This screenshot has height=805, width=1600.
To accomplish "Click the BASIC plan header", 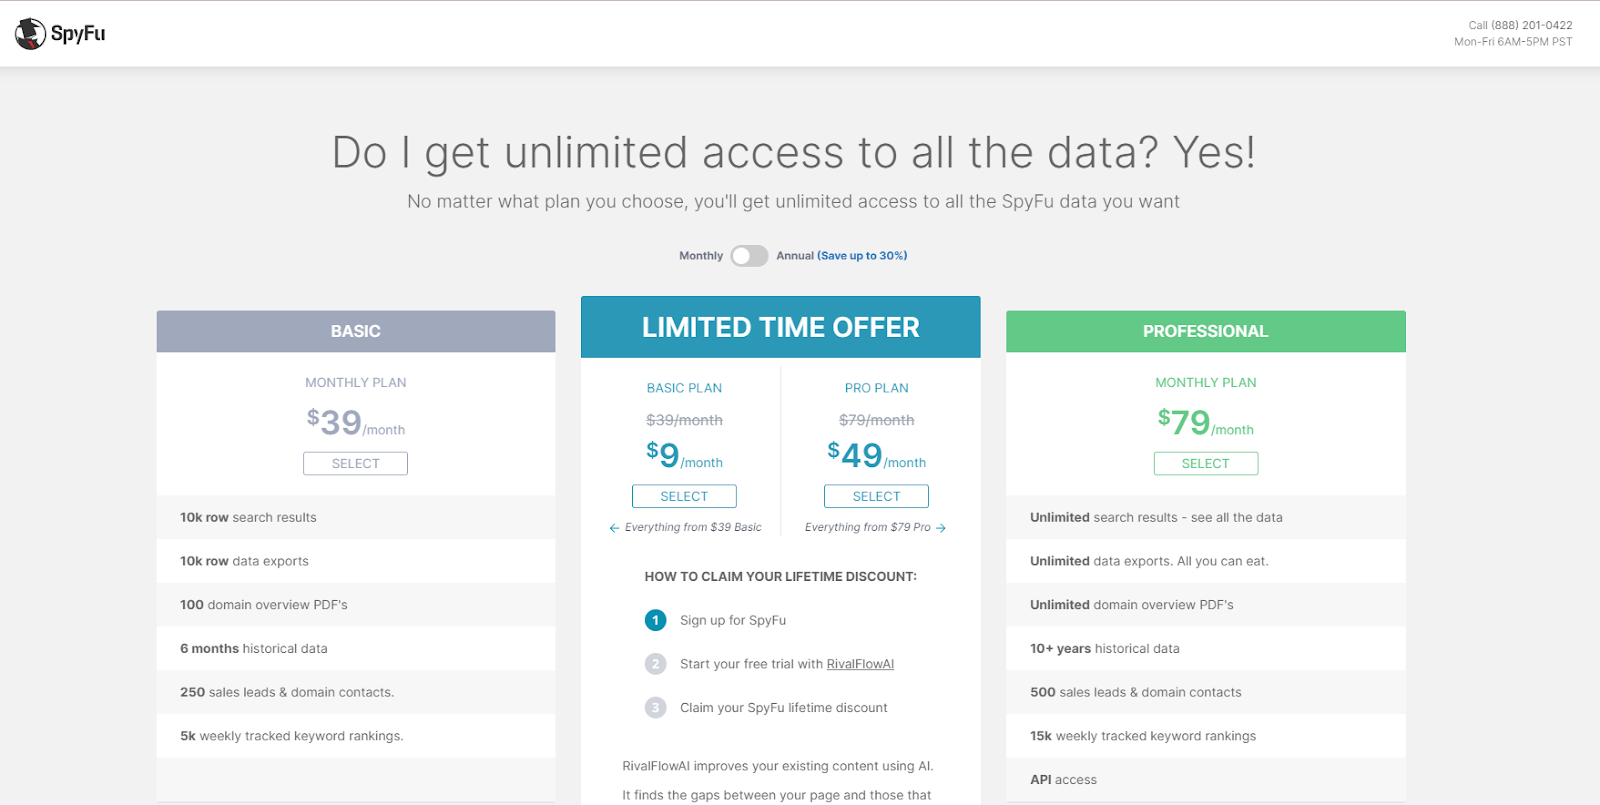I will point(356,331).
